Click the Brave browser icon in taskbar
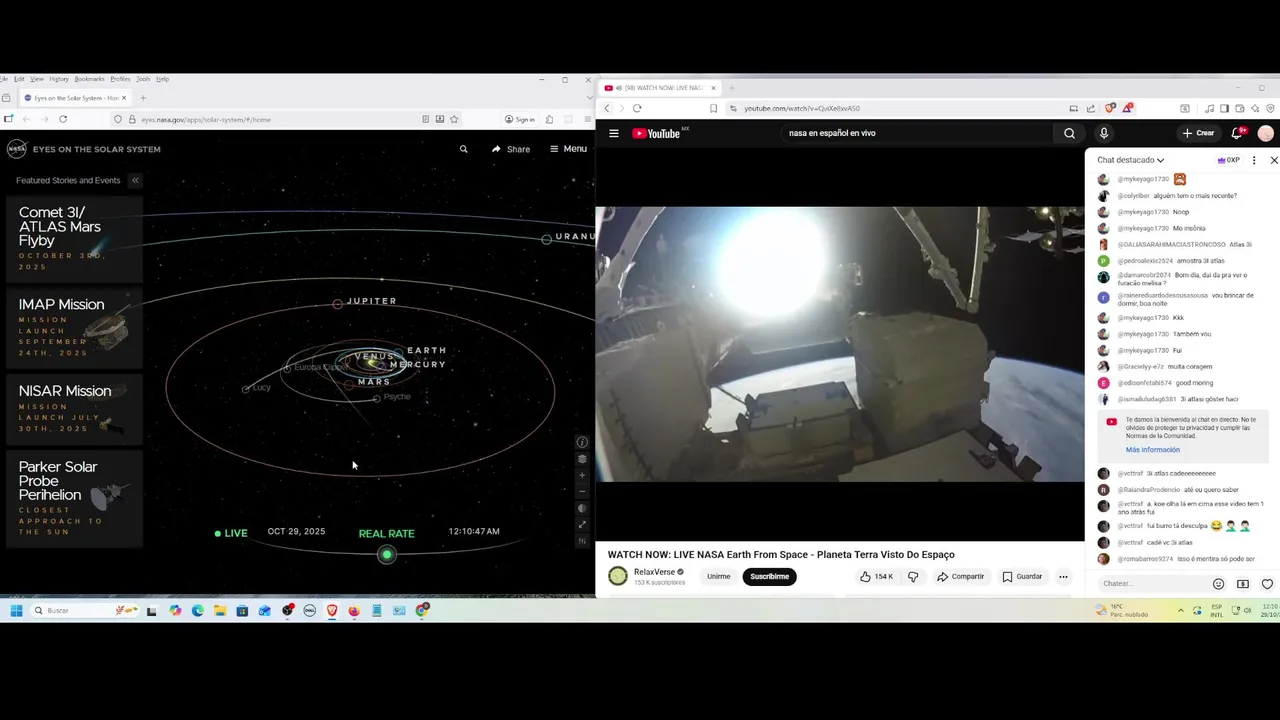Viewport: 1280px width, 720px height. click(x=332, y=610)
